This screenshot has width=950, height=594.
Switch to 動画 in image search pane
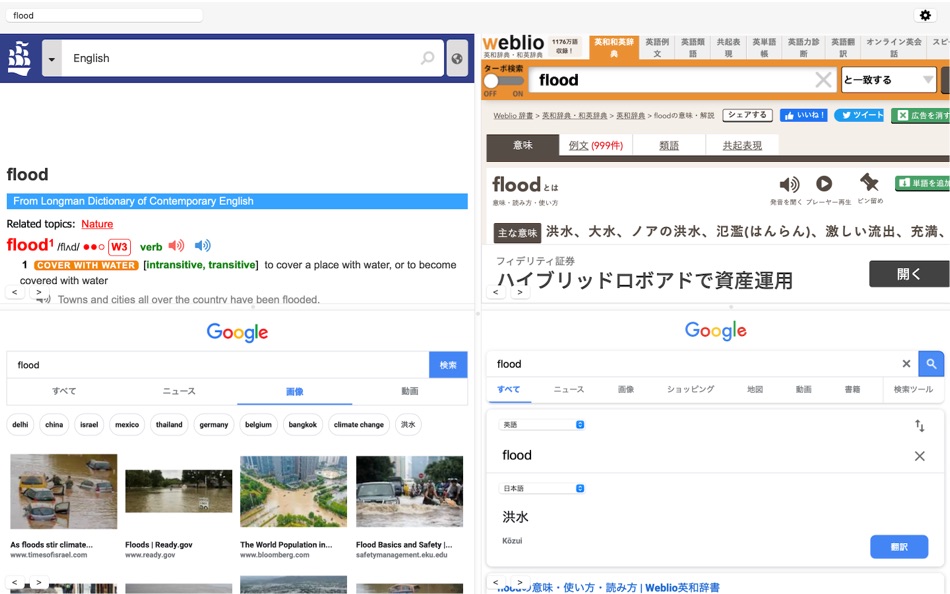click(410, 391)
